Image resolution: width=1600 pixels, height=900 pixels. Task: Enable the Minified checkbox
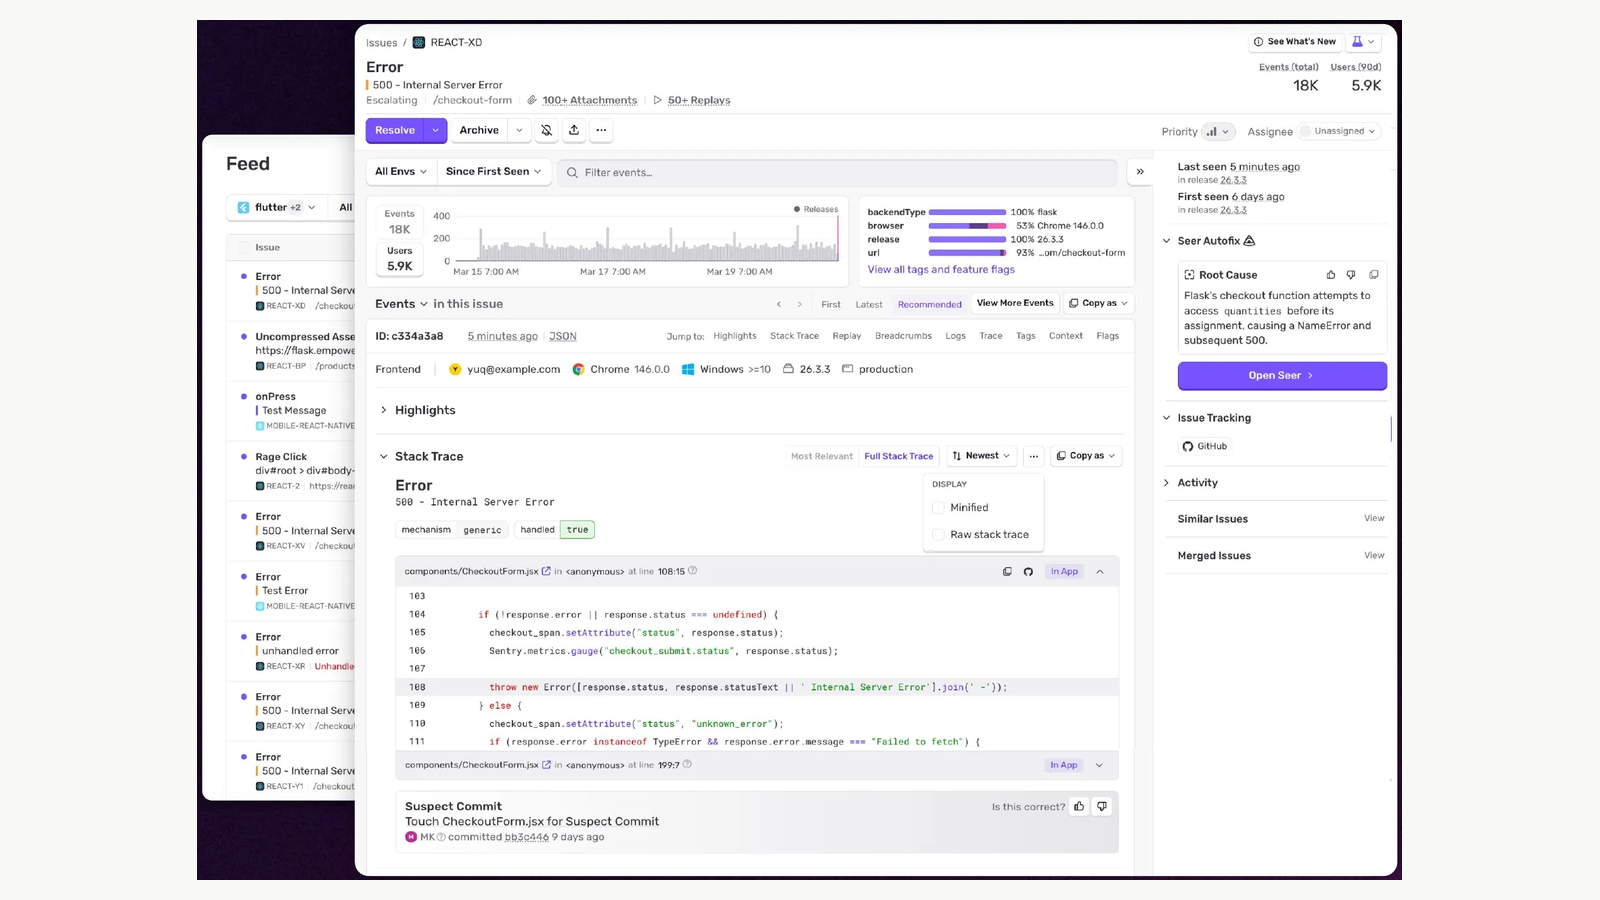[938, 508]
